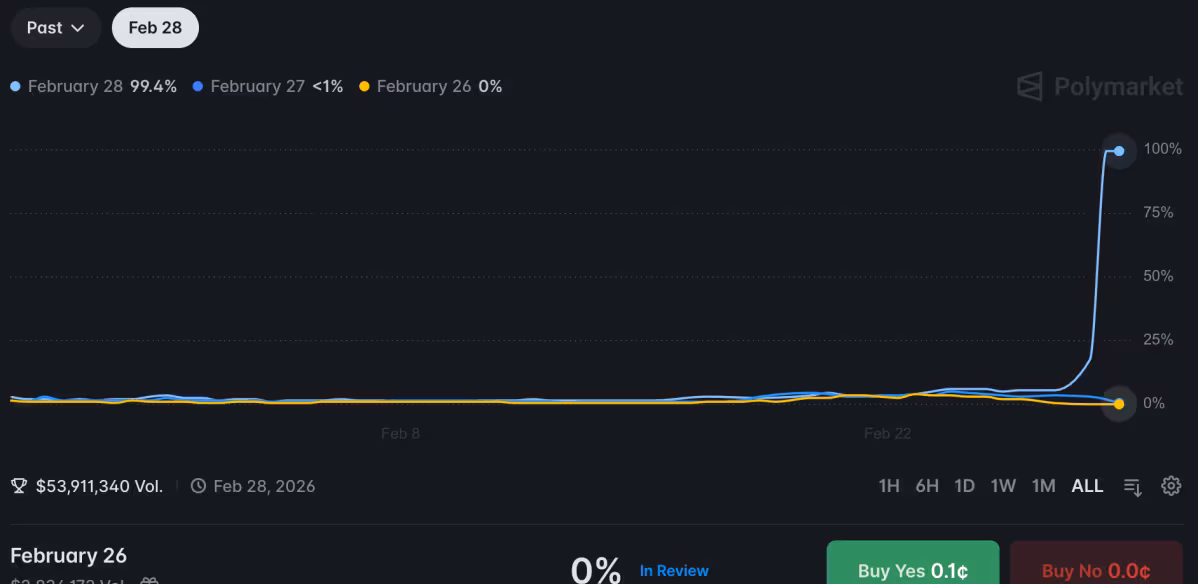The image size is (1198, 584).
Task: Click the February 27 legend entry
Action: [257, 87]
